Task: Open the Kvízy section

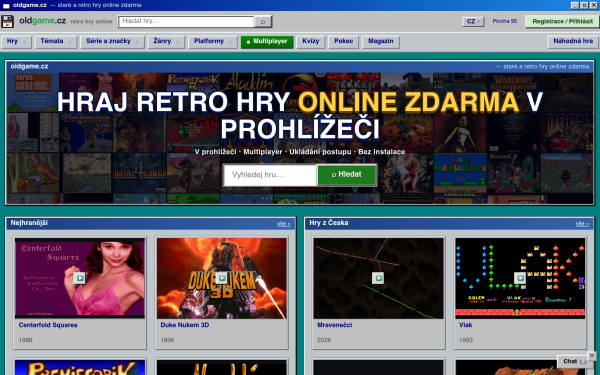Action: pos(311,41)
